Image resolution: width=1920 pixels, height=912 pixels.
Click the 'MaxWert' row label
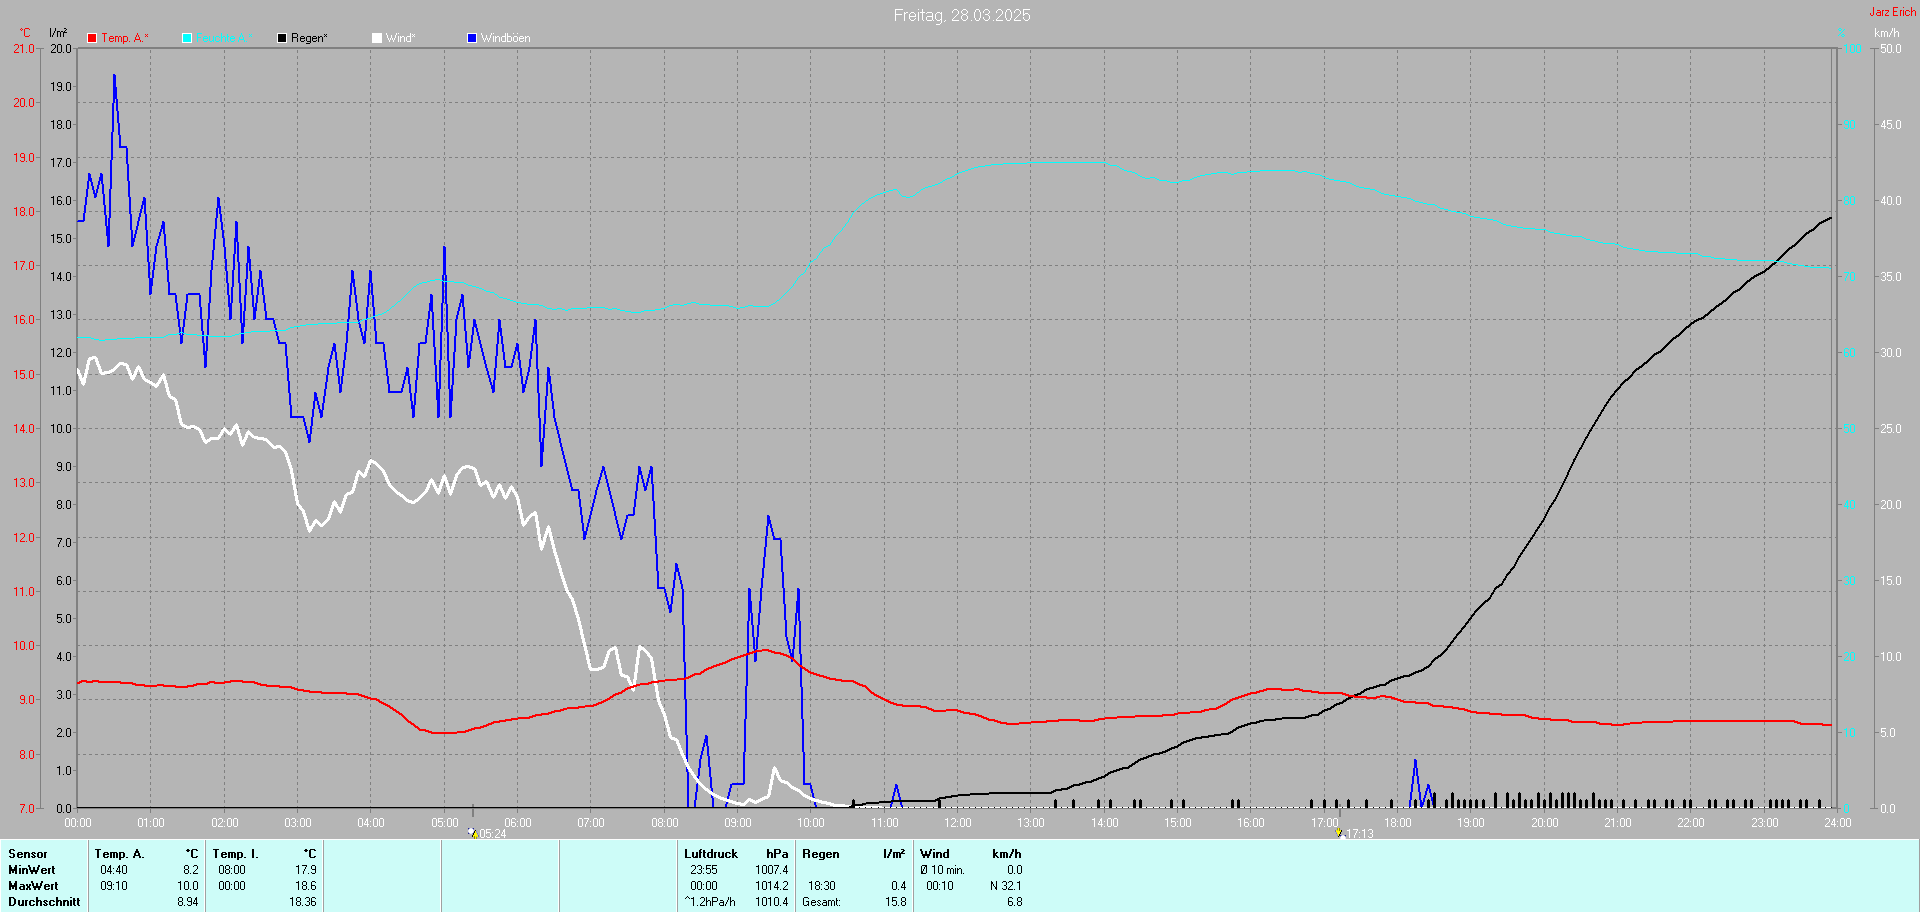[33, 886]
